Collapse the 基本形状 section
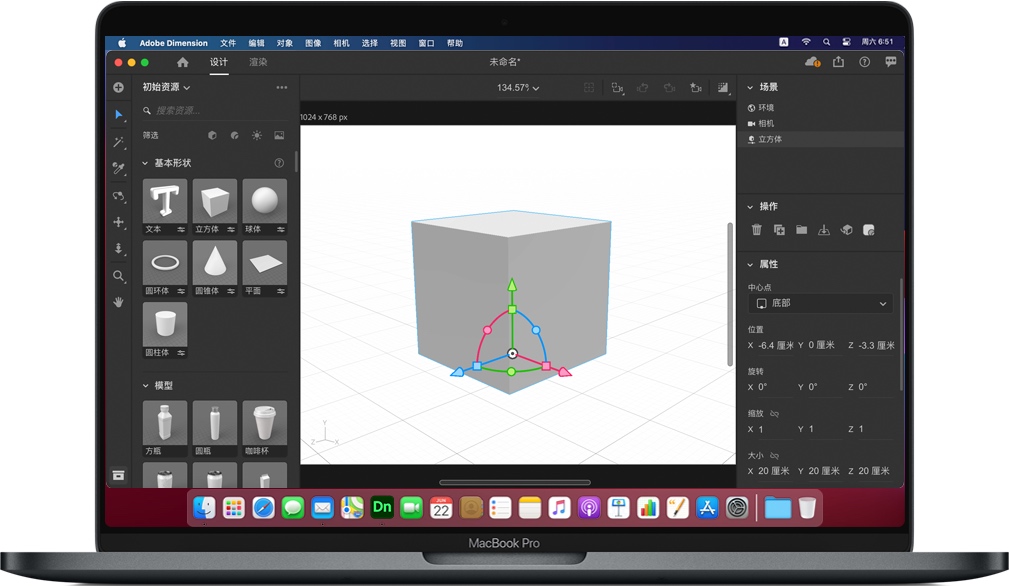Image resolution: width=1009 pixels, height=586 pixels. [145, 163]
